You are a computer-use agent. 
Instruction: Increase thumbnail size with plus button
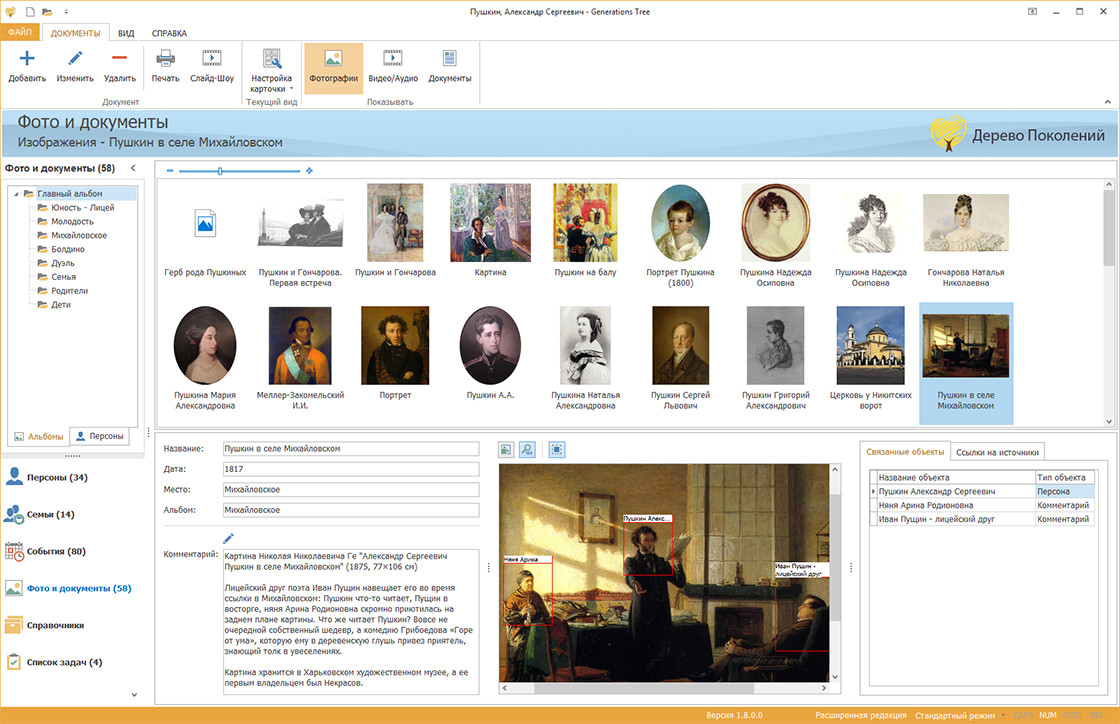point(309,171)
